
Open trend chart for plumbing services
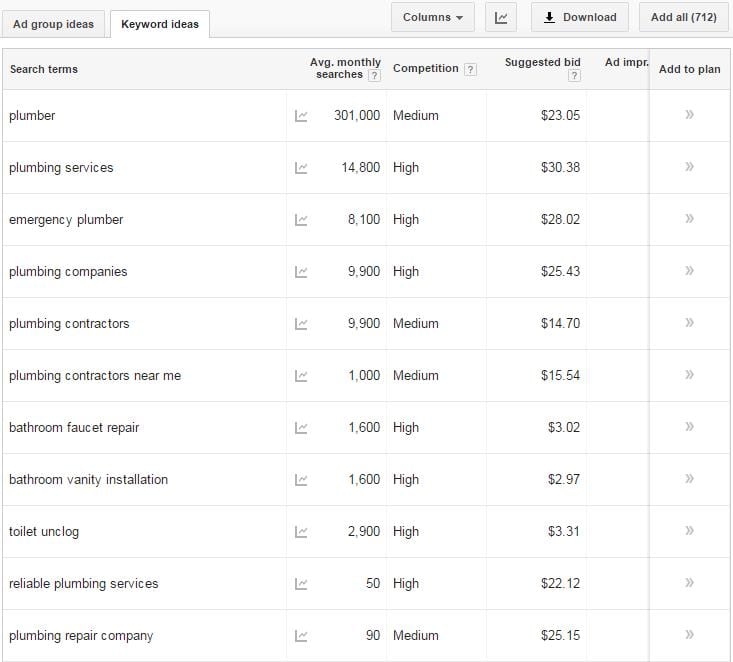301,168
